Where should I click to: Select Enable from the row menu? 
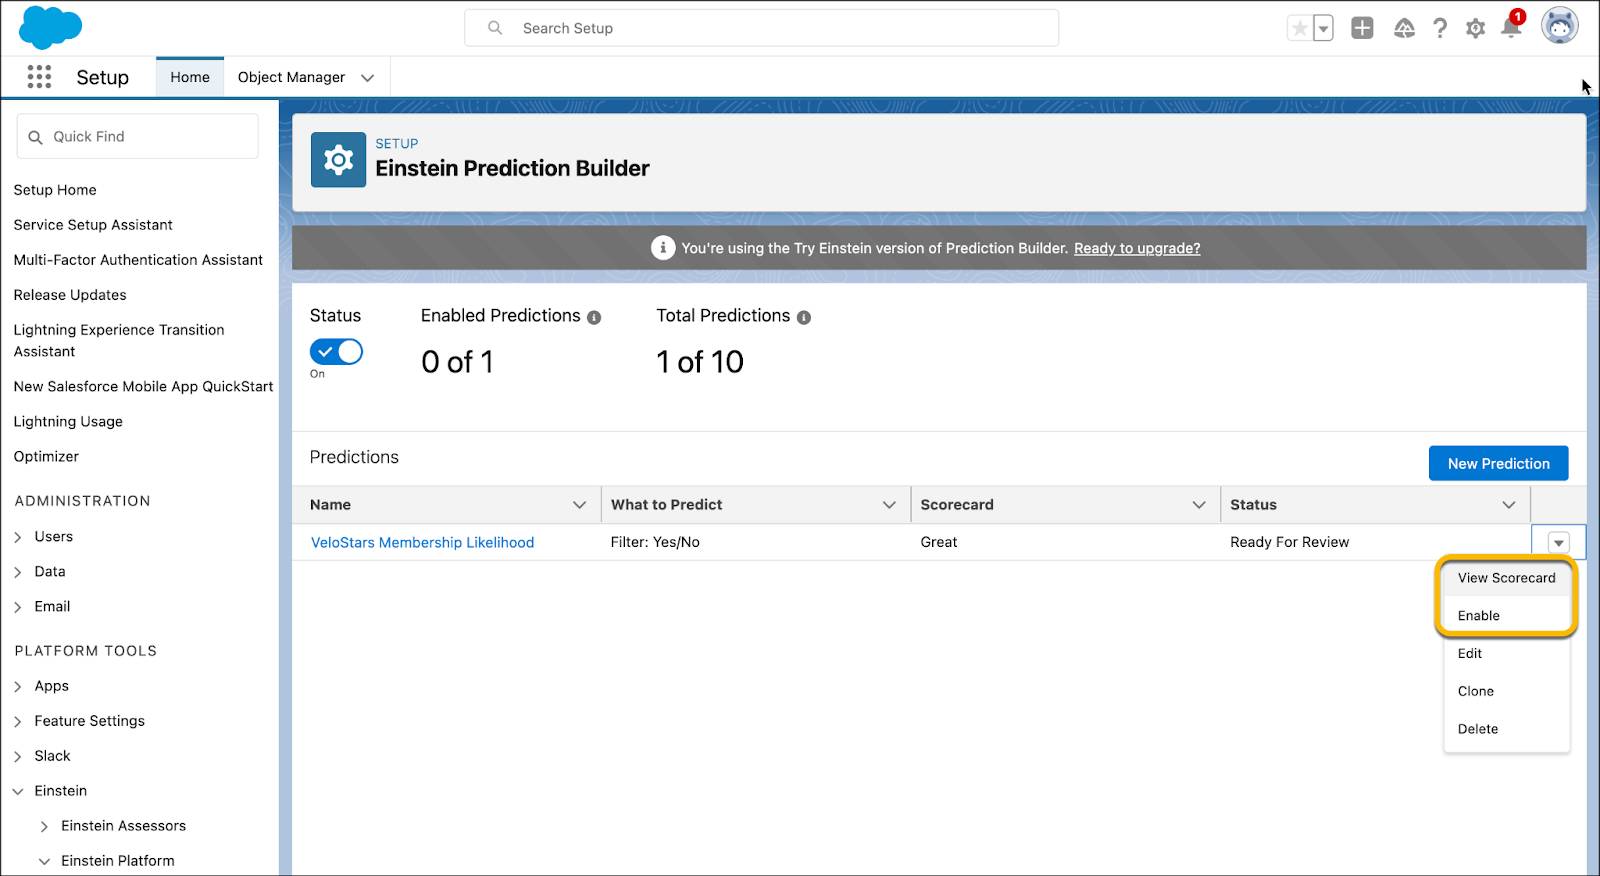(1506, 616)
